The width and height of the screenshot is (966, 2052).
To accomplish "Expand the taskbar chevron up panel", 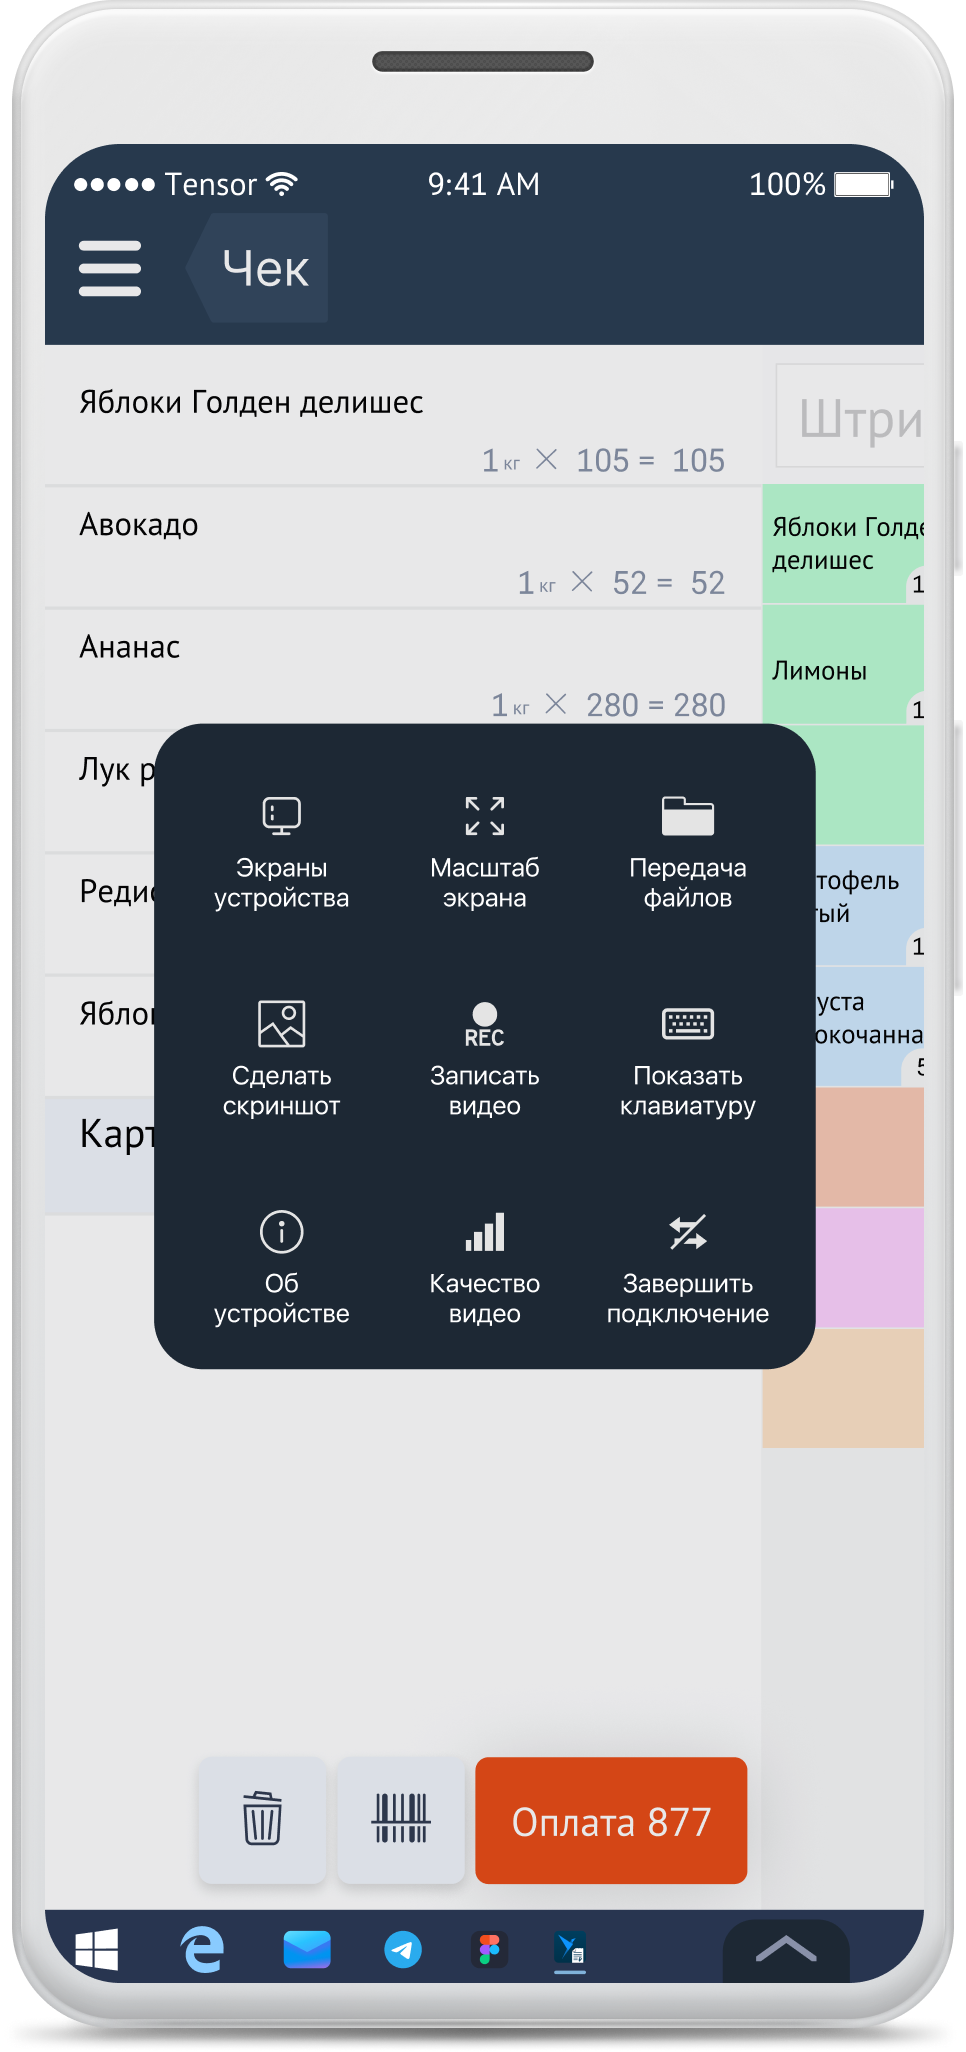I will (786, 1949).
